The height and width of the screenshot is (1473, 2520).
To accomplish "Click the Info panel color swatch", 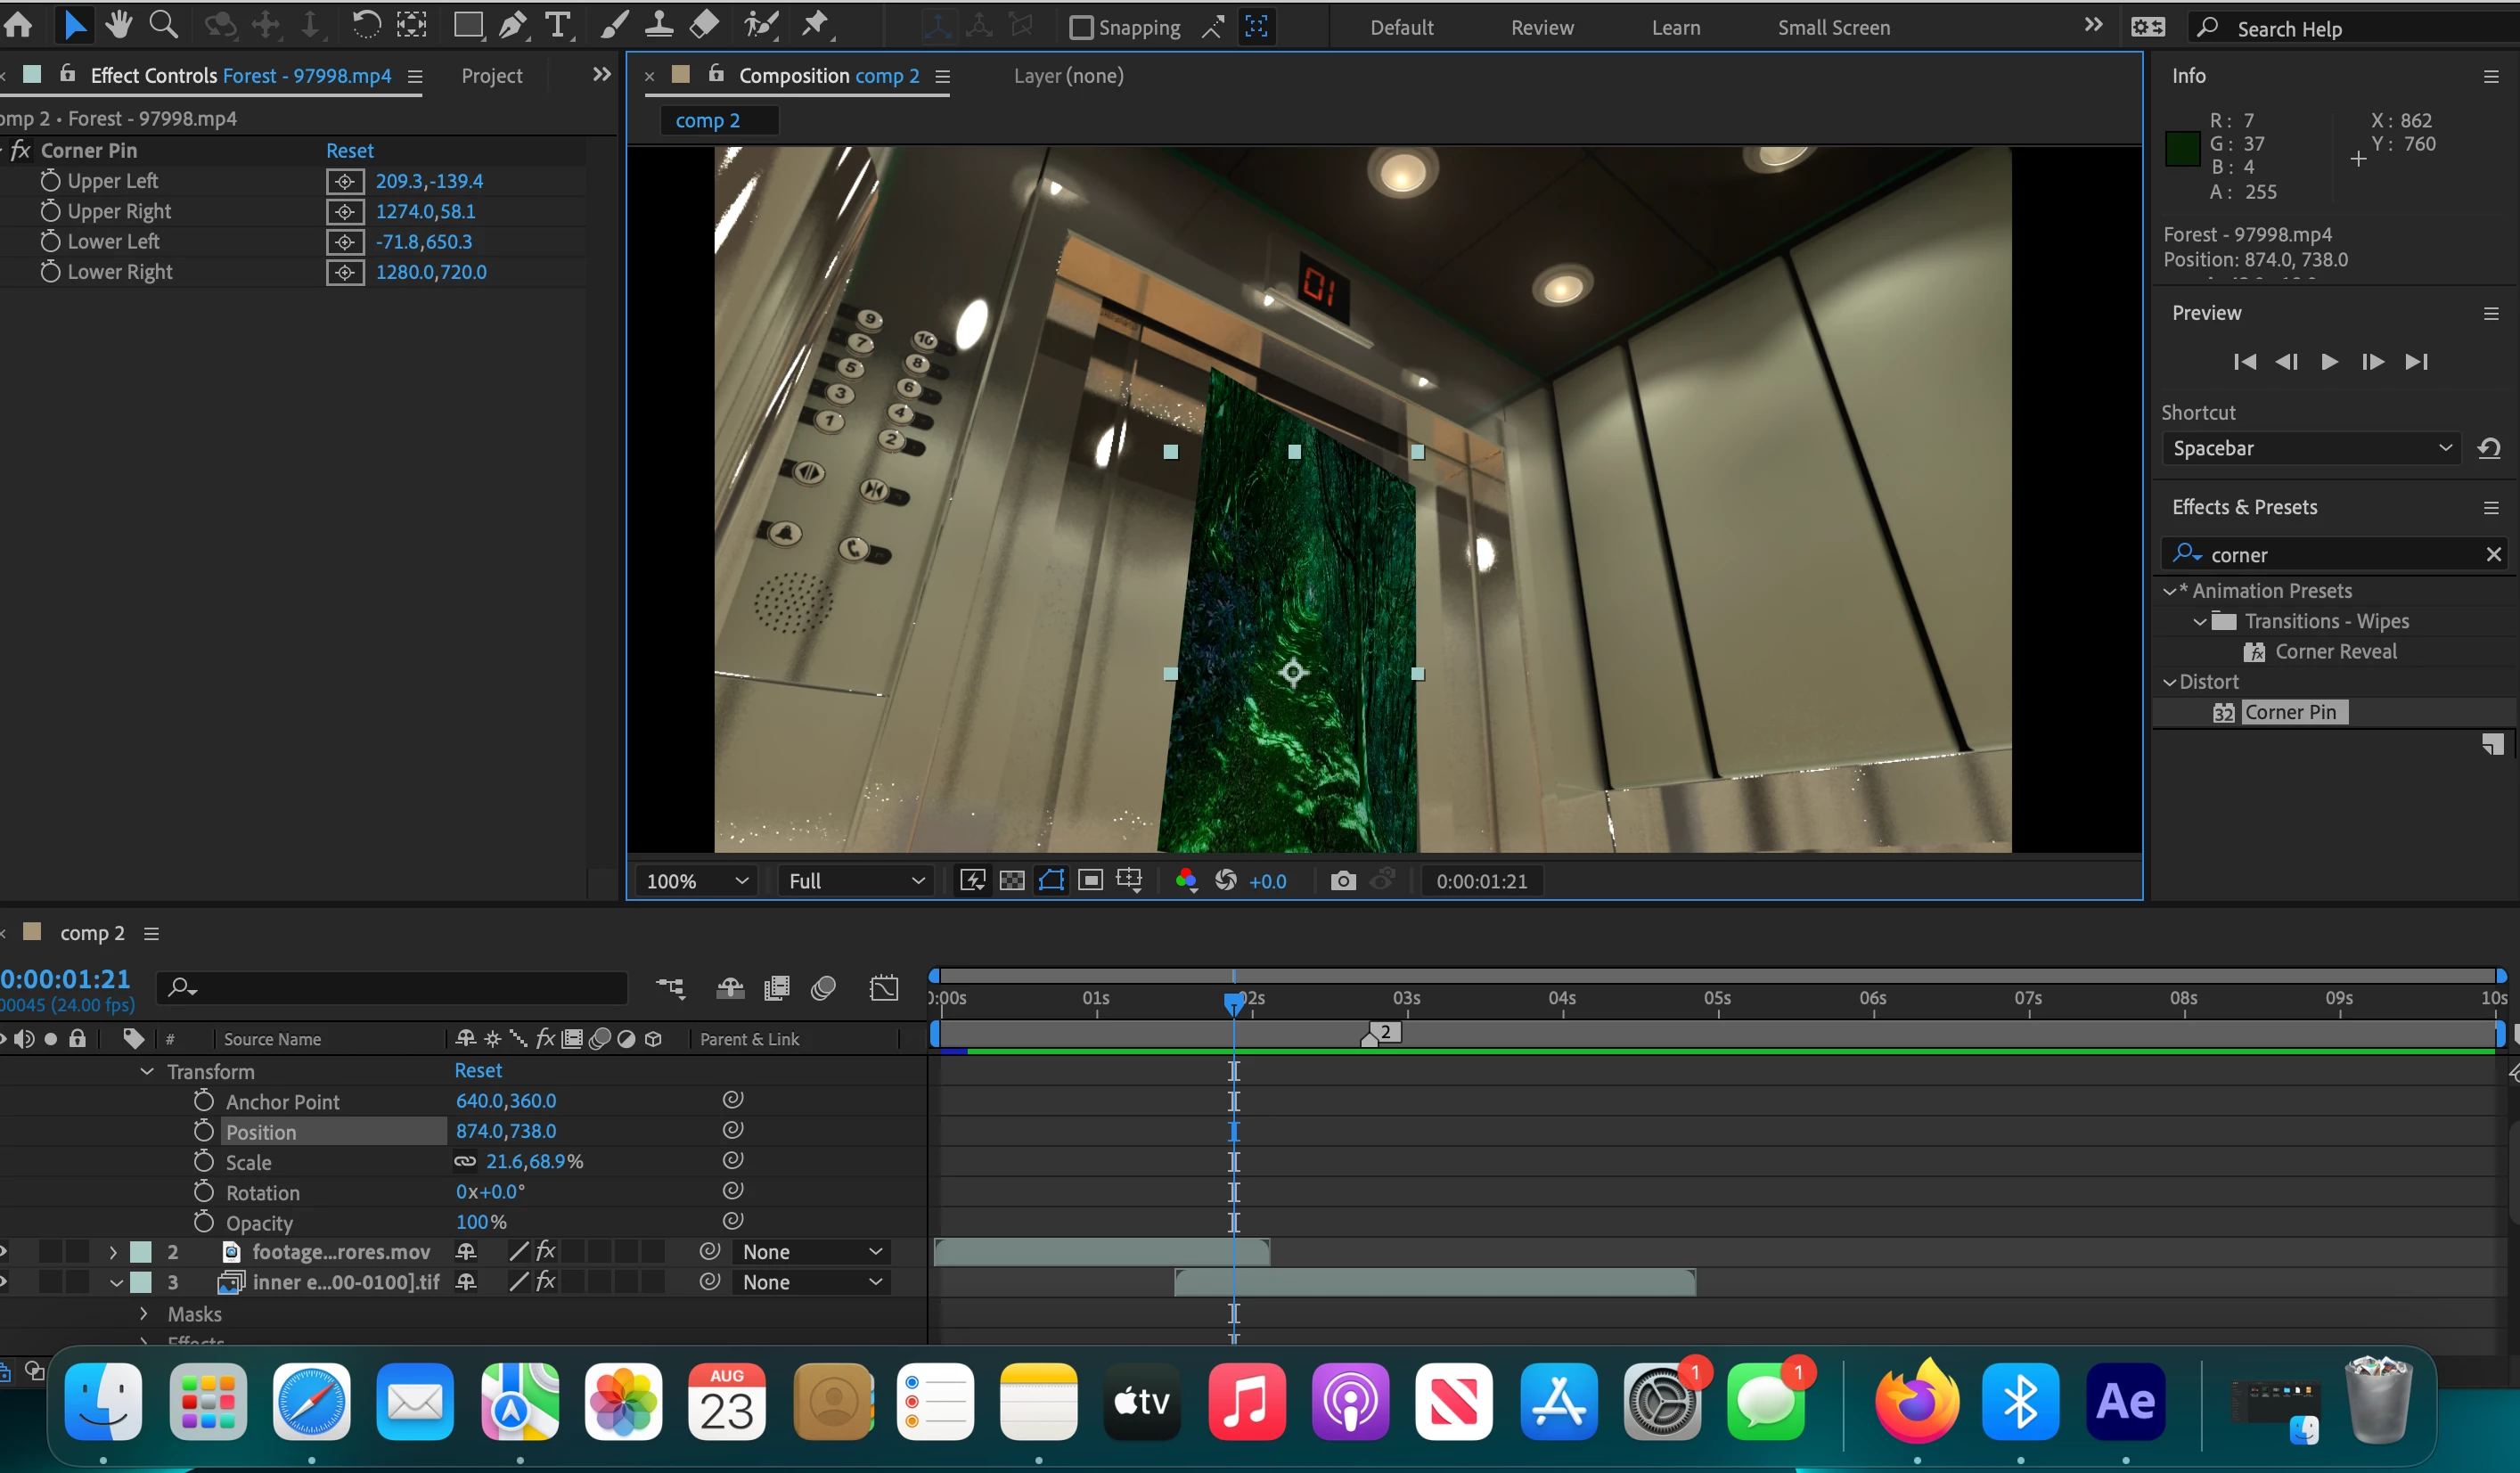I will (2181, 149).
